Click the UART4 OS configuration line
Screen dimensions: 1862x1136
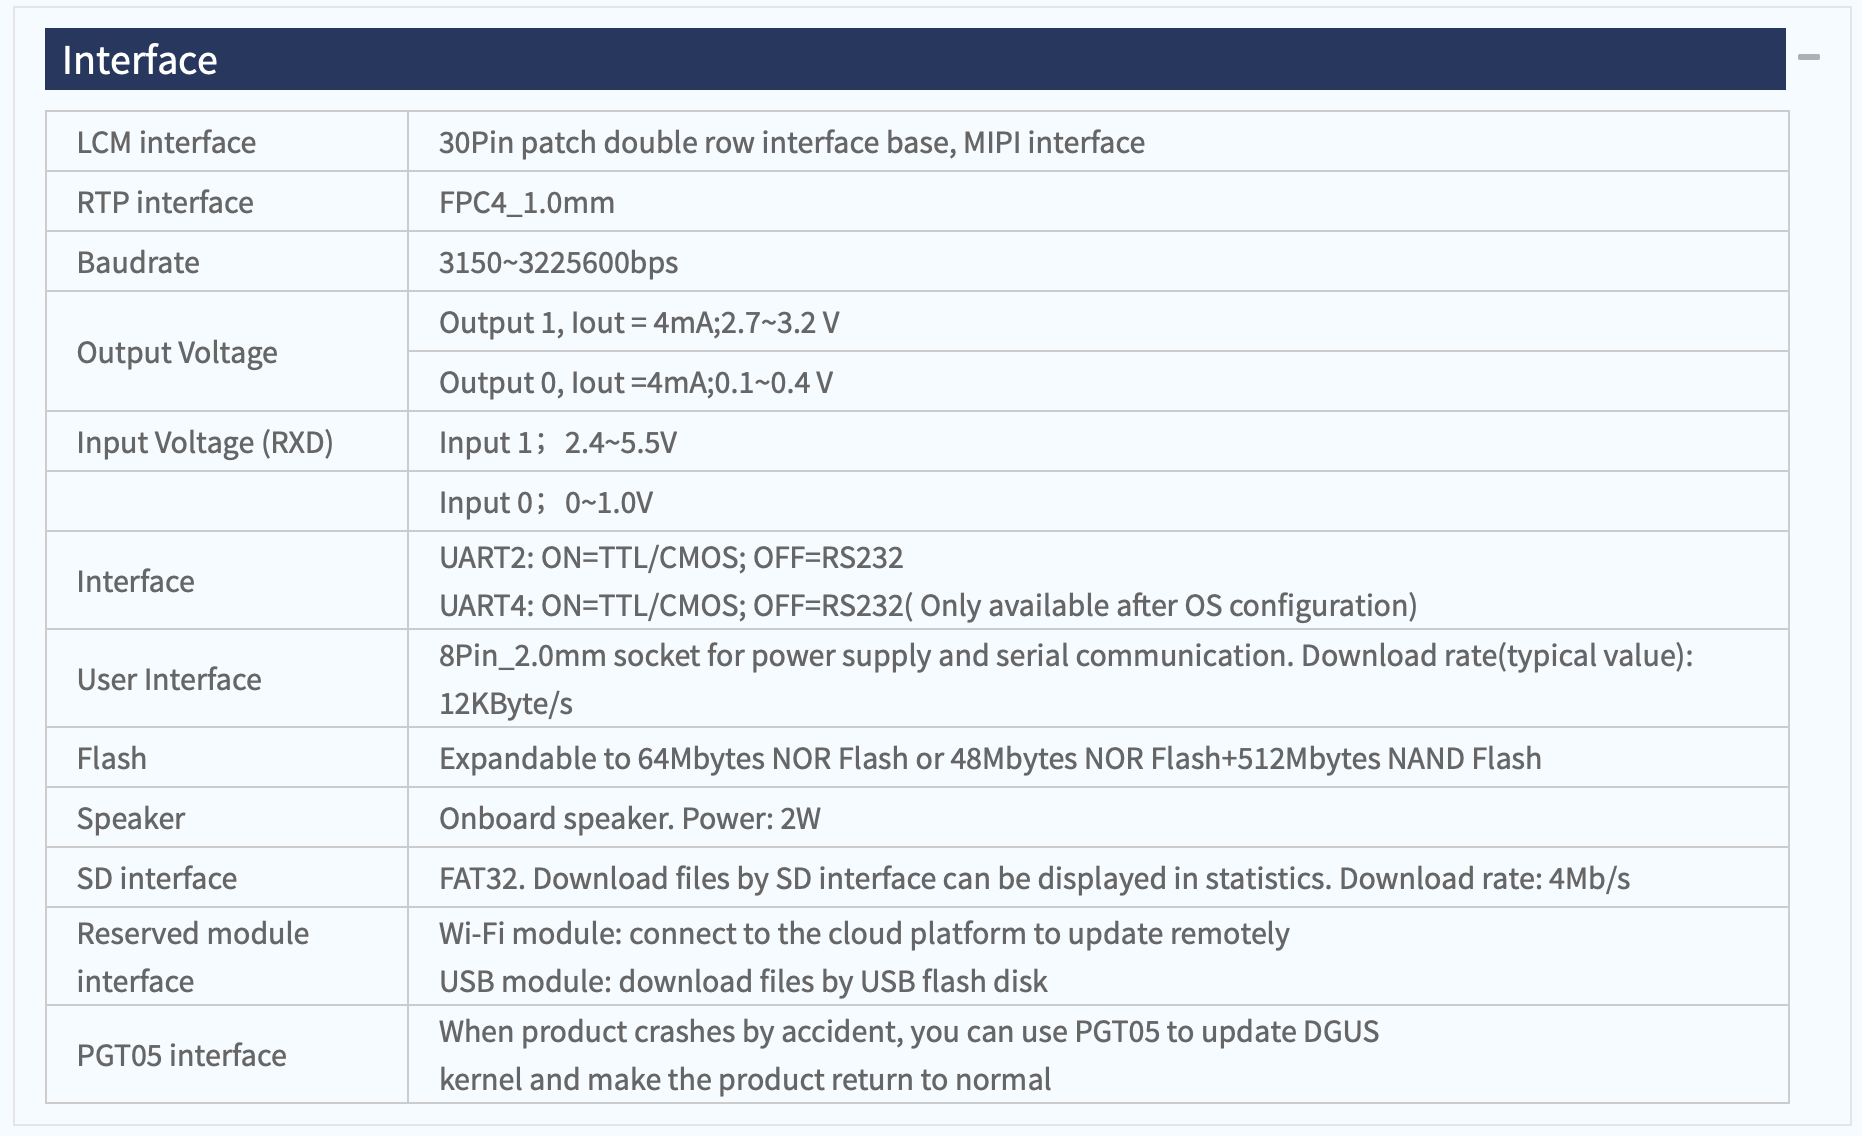[928, 605]
